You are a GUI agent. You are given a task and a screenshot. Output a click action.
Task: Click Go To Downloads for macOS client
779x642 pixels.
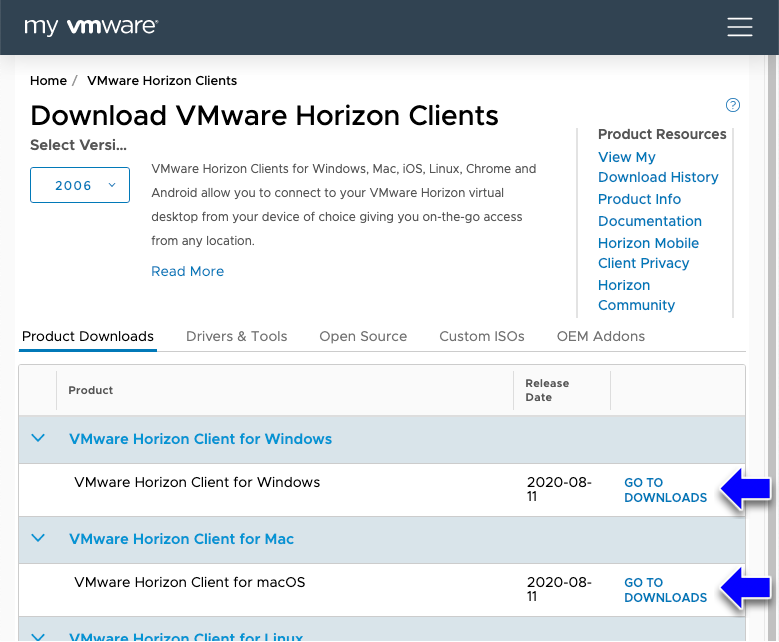[665, 590]
